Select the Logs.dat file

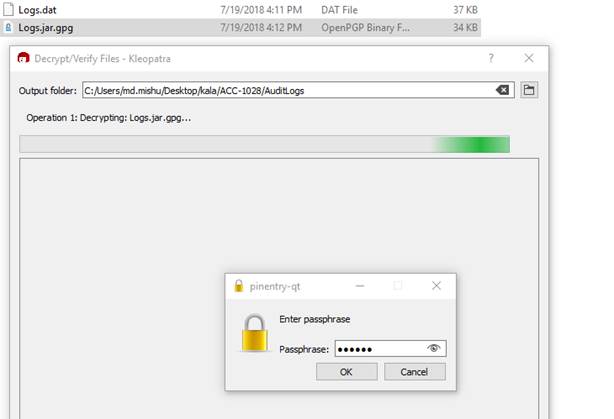(x=240, y=10)
